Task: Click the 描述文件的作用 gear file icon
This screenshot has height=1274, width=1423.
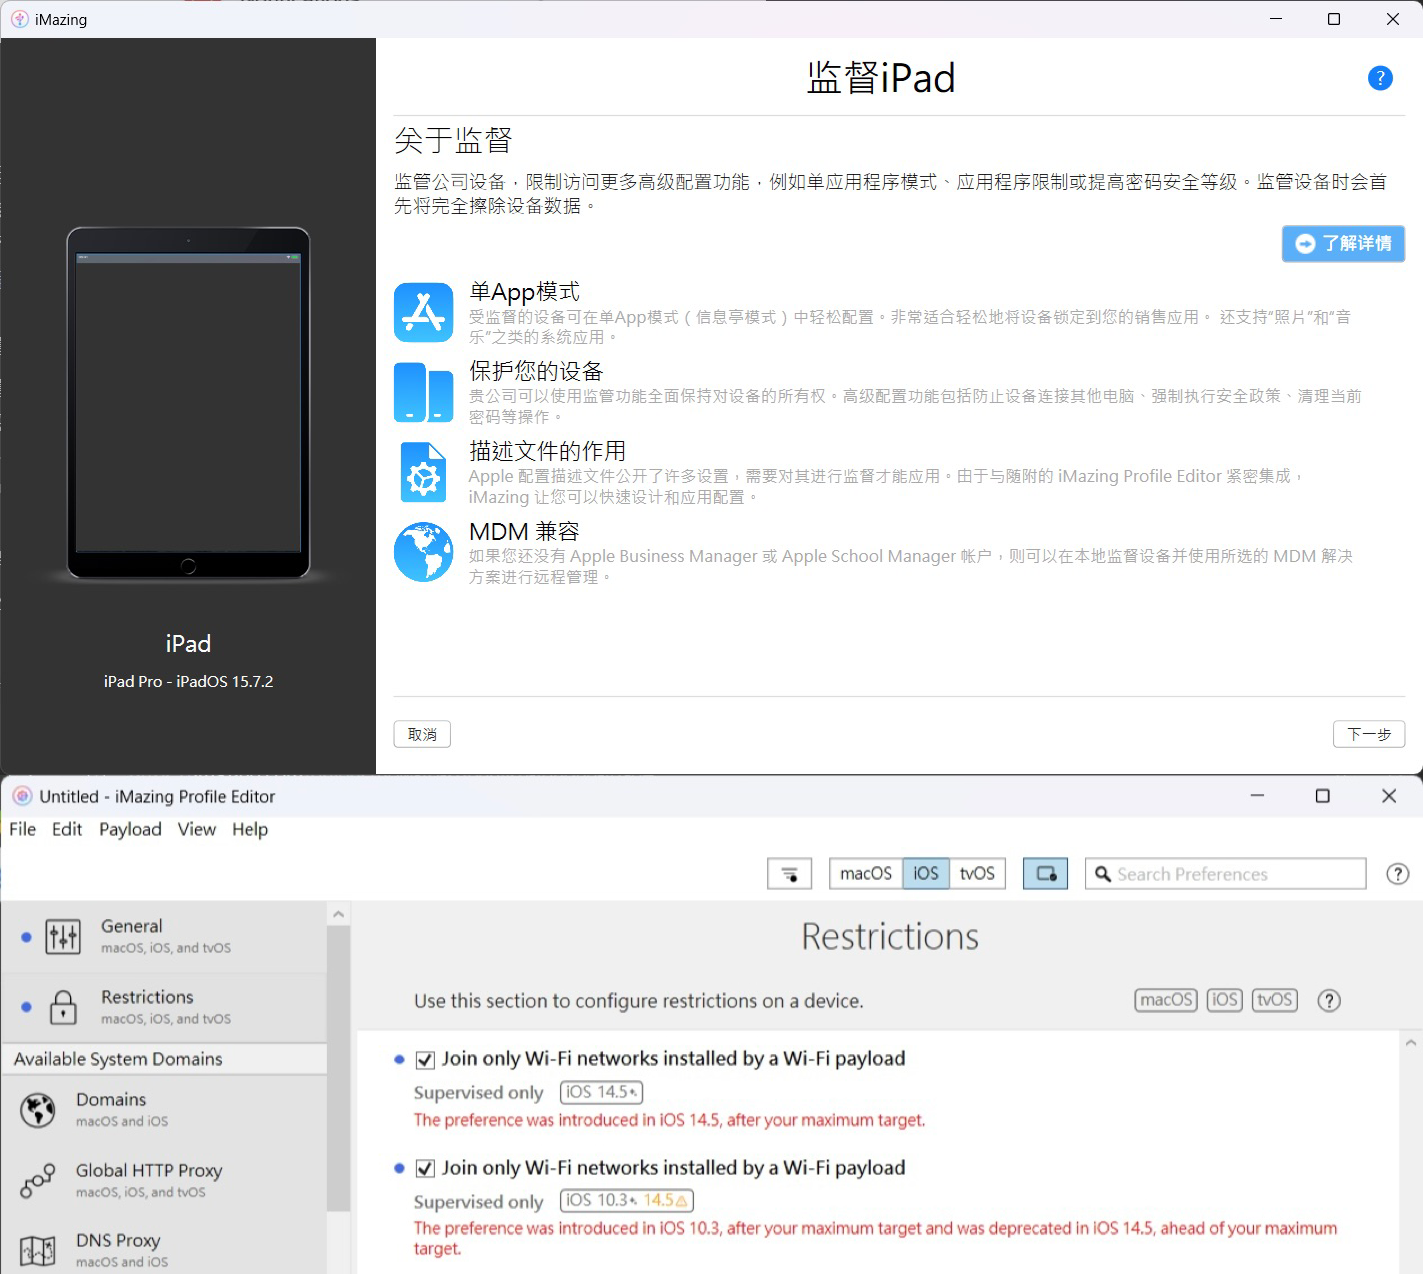Action: [x=423, y=472]
